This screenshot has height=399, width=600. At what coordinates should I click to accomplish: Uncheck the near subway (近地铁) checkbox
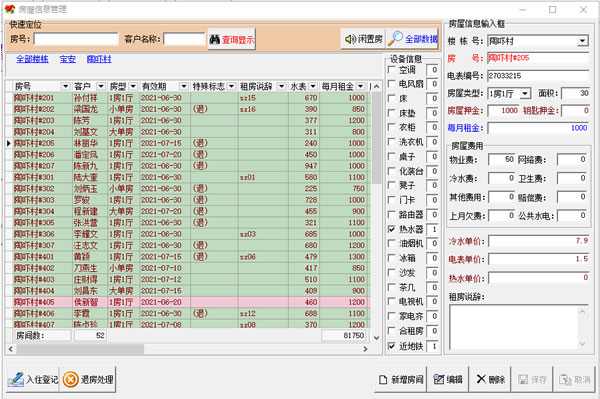click(391, 346)
